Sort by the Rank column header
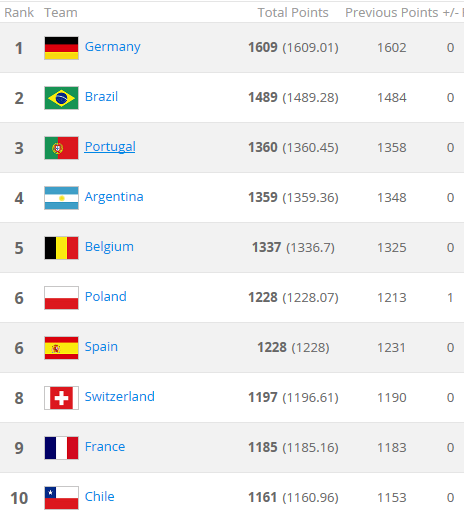Viewport: 464px width, 522px height. pos(19,13)
